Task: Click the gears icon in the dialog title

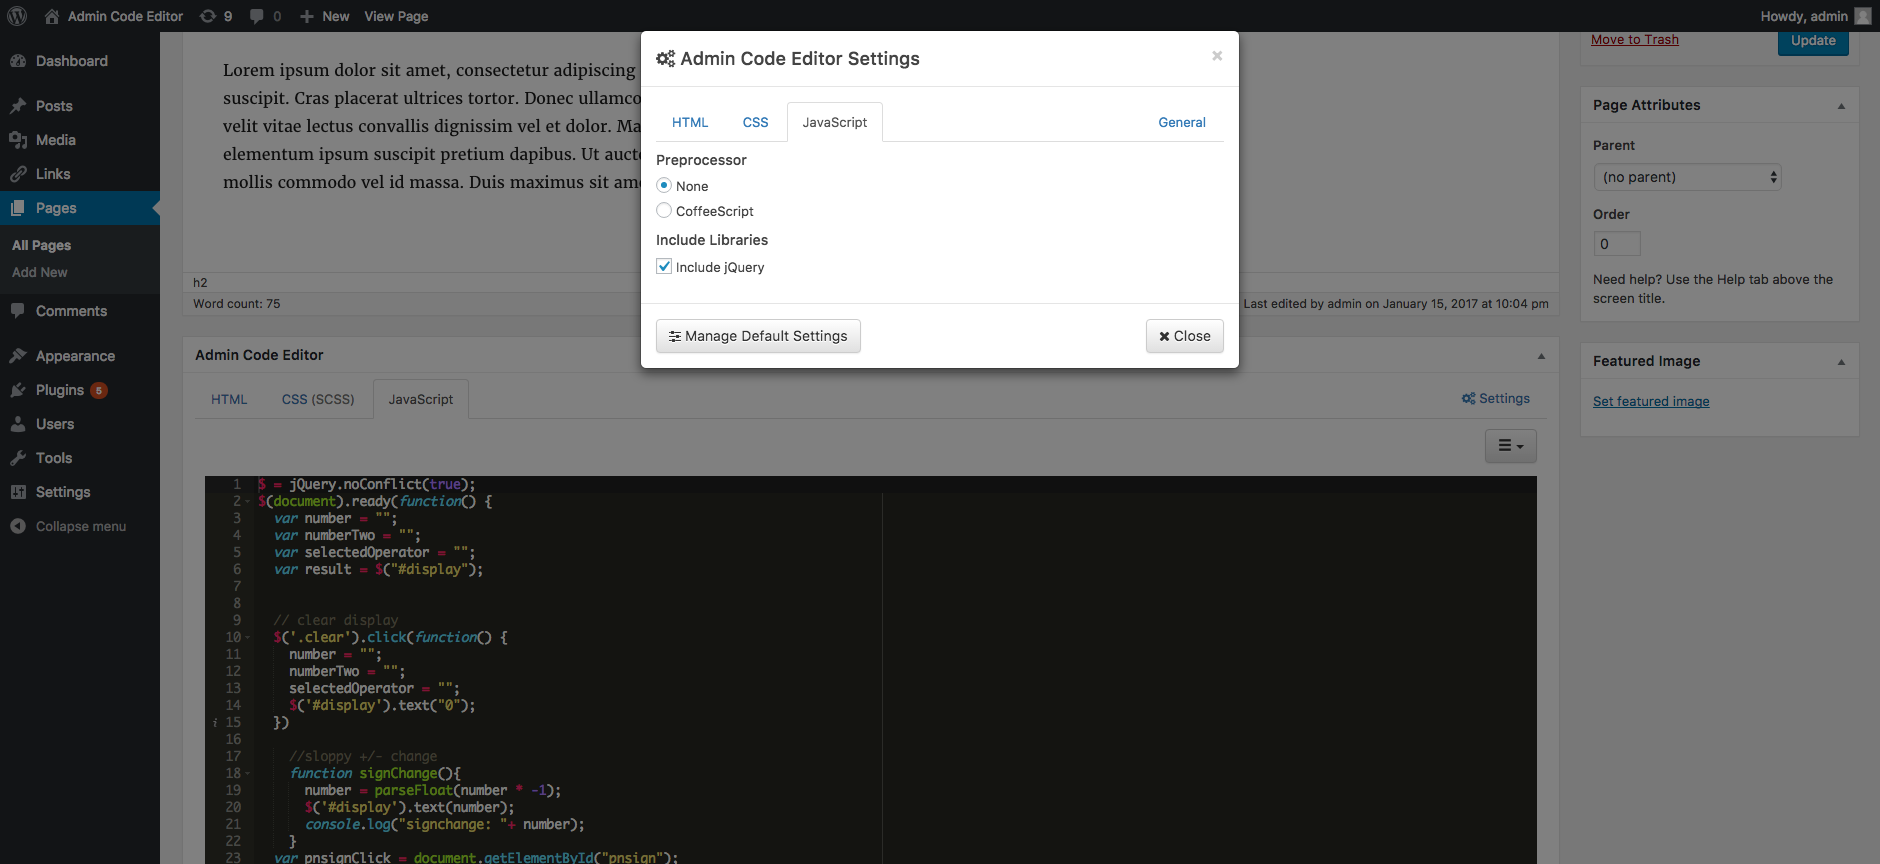Action: click(x=665, y=59)
